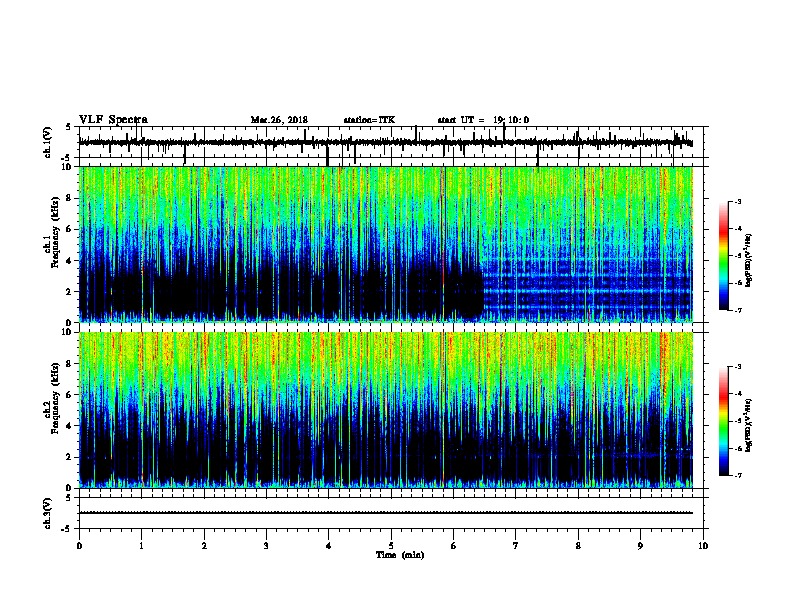Click time axis tick label "3"
This screenshot has height=612, width=792.
pos(266,546)
